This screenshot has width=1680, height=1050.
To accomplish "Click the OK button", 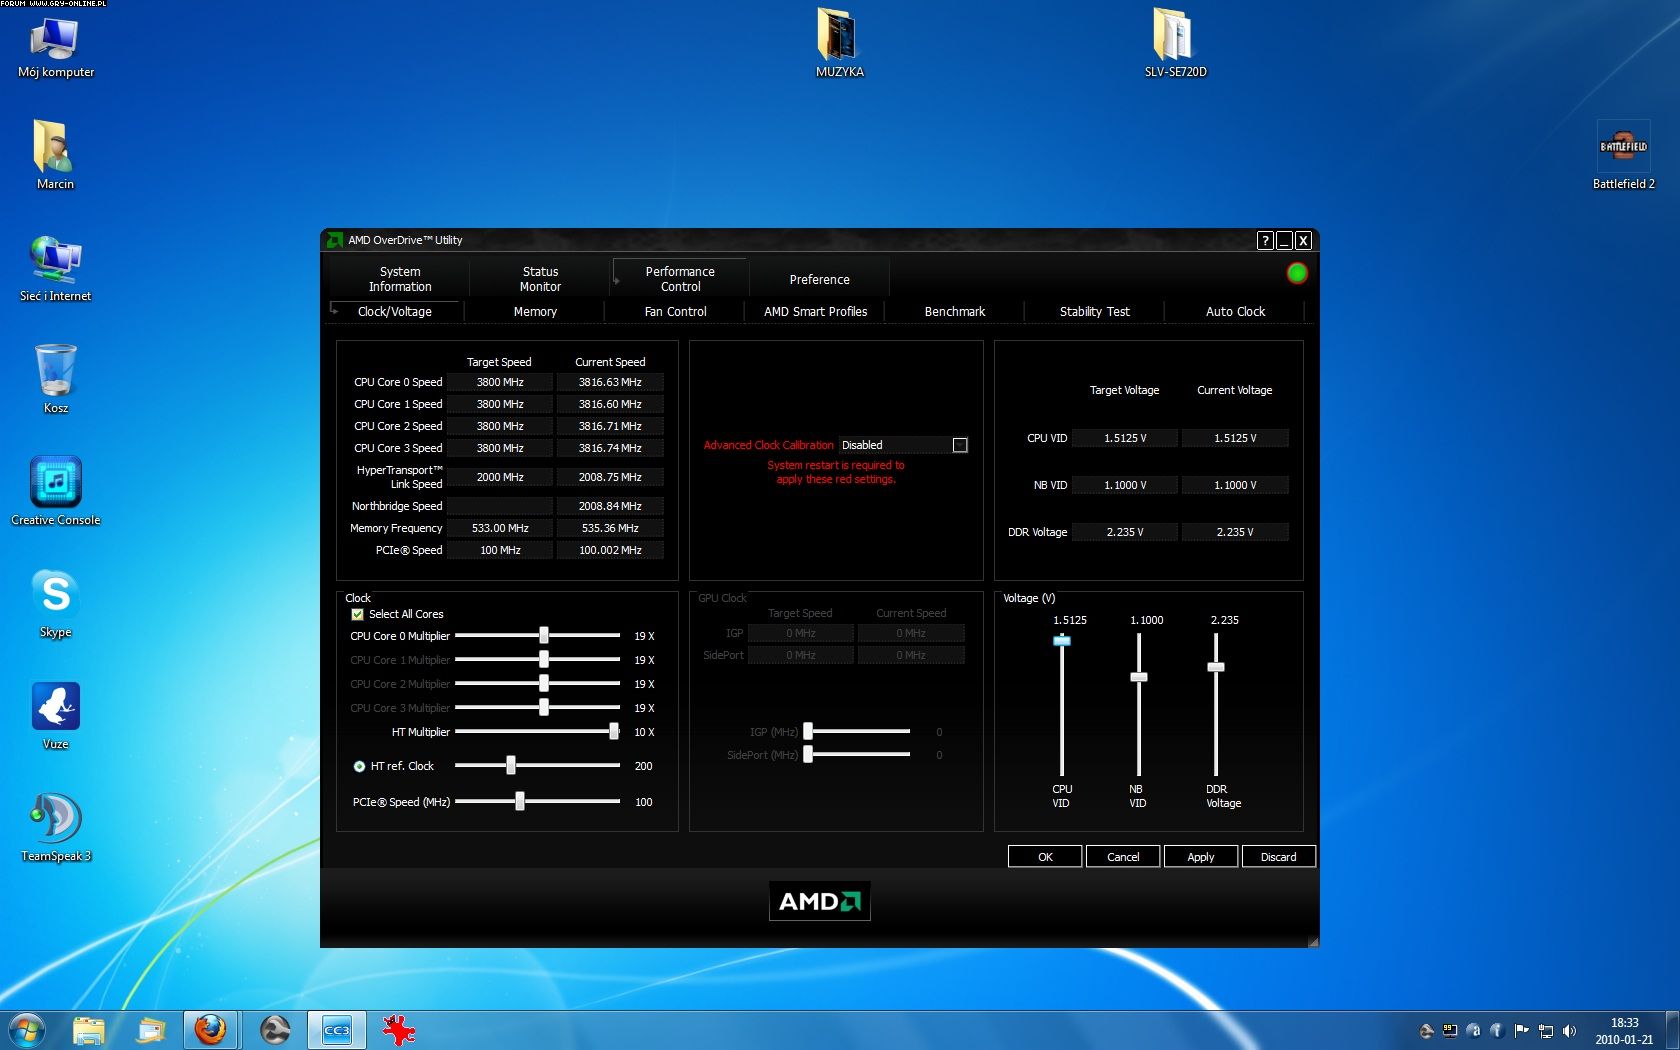I will click(1045, 857).
